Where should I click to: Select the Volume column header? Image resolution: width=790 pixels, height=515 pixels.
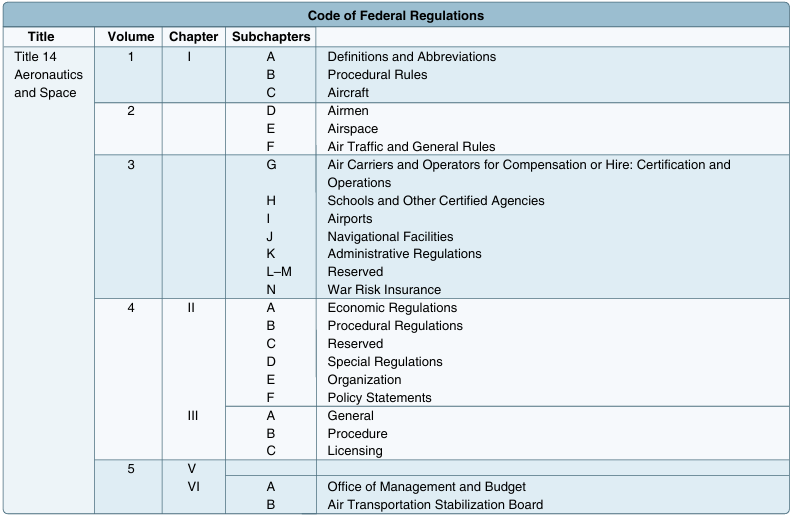click(x=130, y=37)
